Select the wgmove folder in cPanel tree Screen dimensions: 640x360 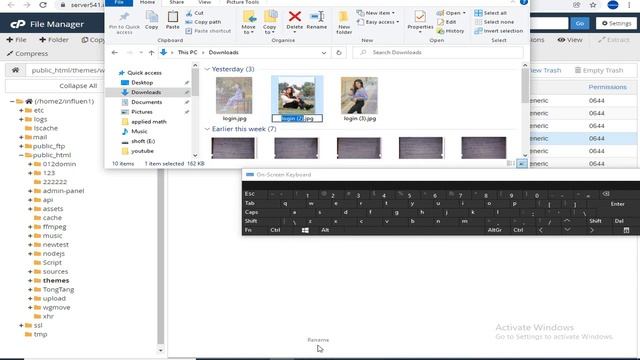click(x=56, y=307)
